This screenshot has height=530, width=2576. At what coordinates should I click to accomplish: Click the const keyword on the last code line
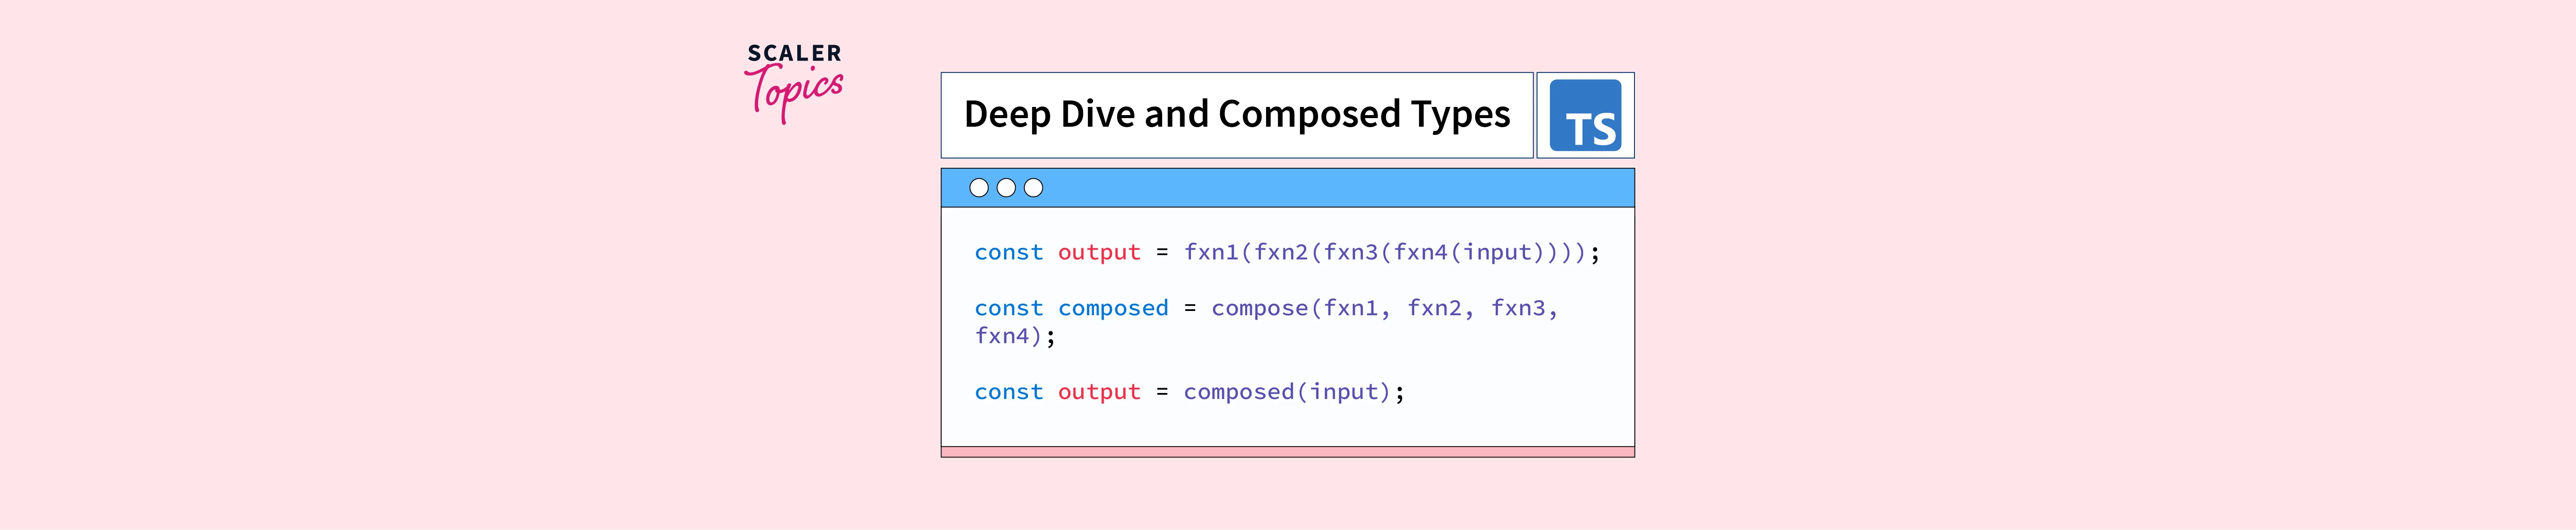point(1008,393)
